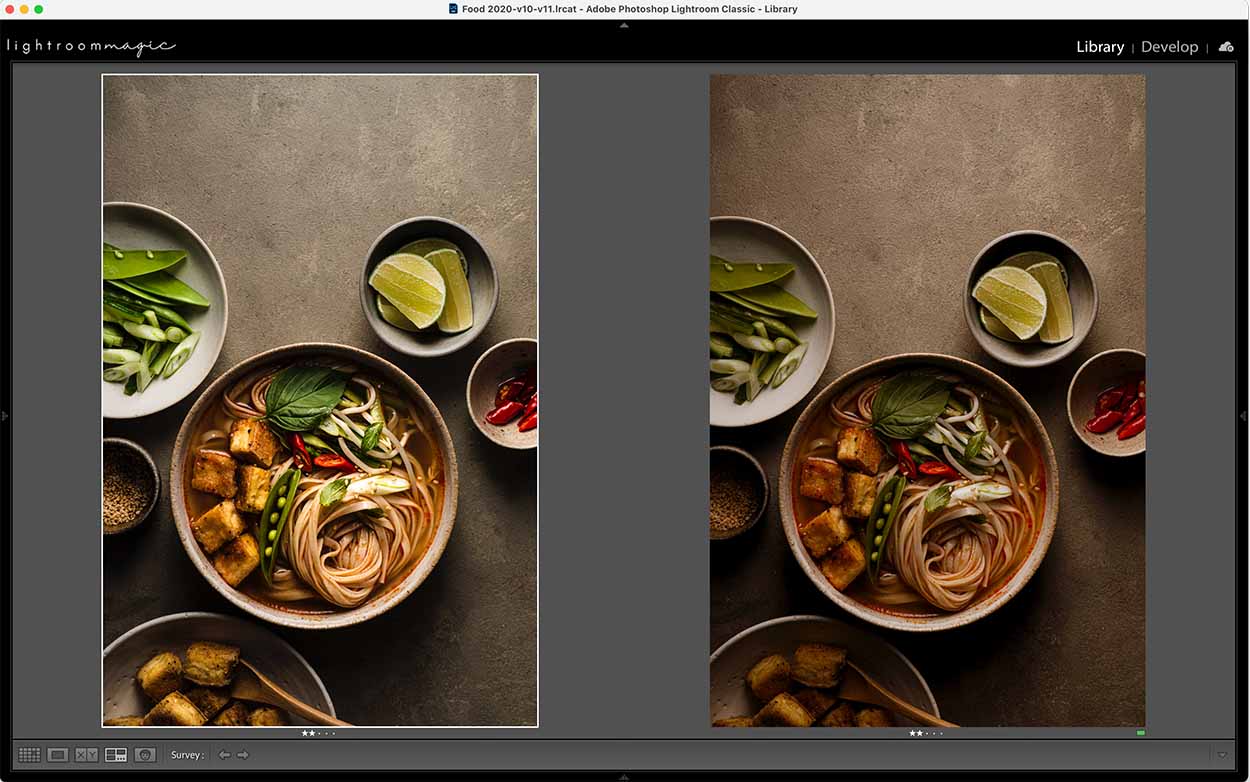The width and height of the screenshot is (1250, 782).
Task: Select the right survey photo
Action: [928, 400]
